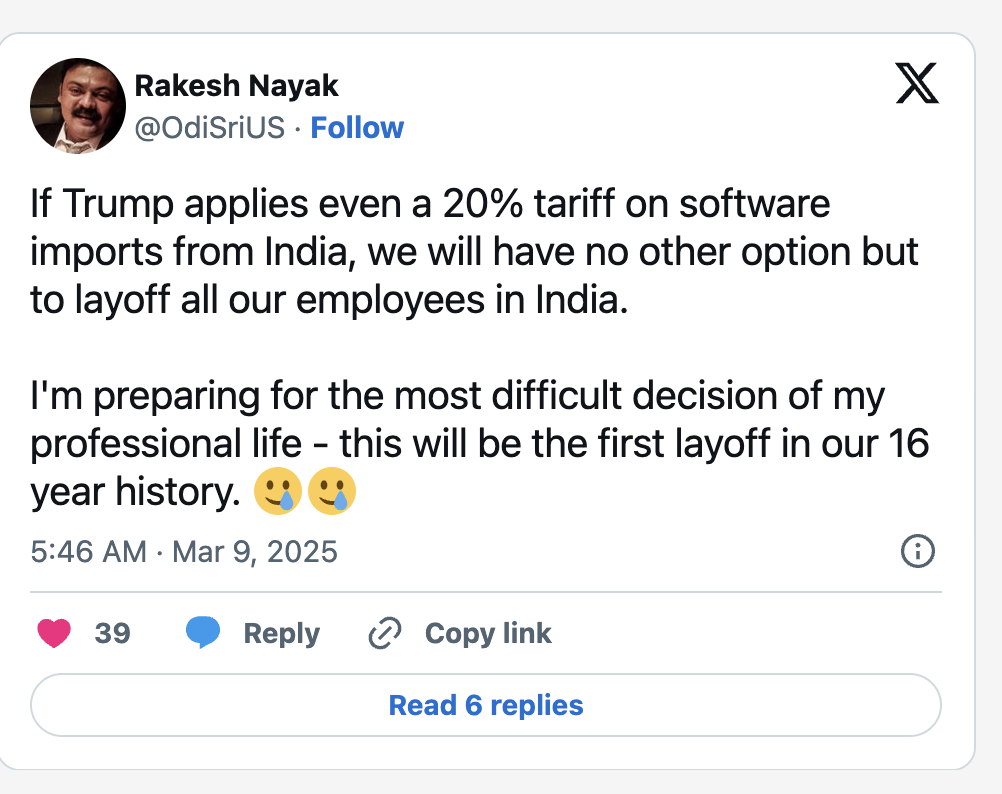This screenshot has width=1002, height=794.
Task: Click the second crying face emoji
Action: coord(331,493)
